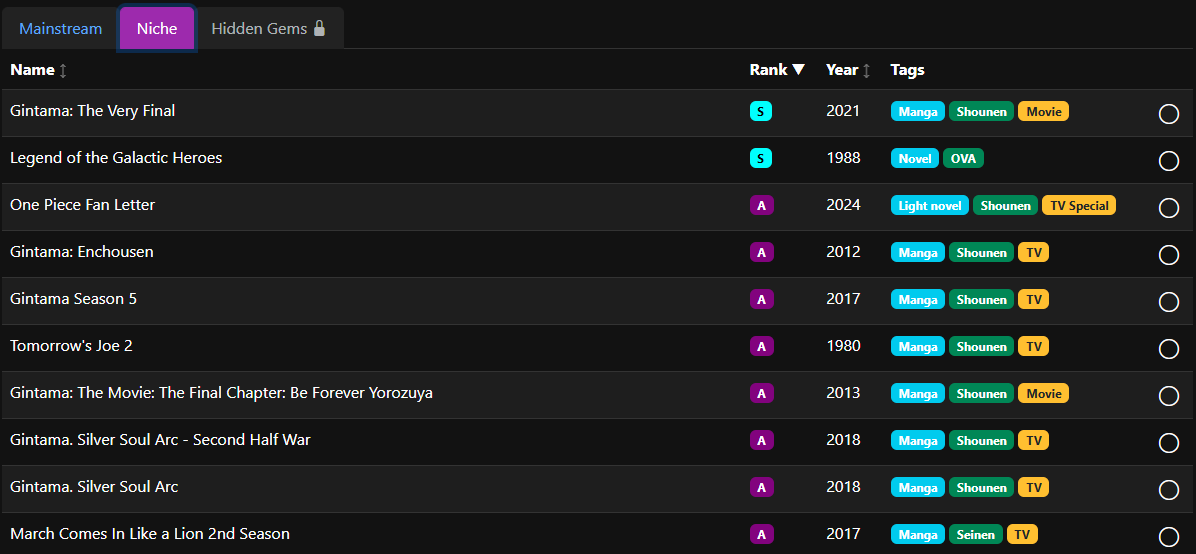Click Manga tag on March Comes In Like a Lion
This screenshot has width=1196, height=554.
918,534
